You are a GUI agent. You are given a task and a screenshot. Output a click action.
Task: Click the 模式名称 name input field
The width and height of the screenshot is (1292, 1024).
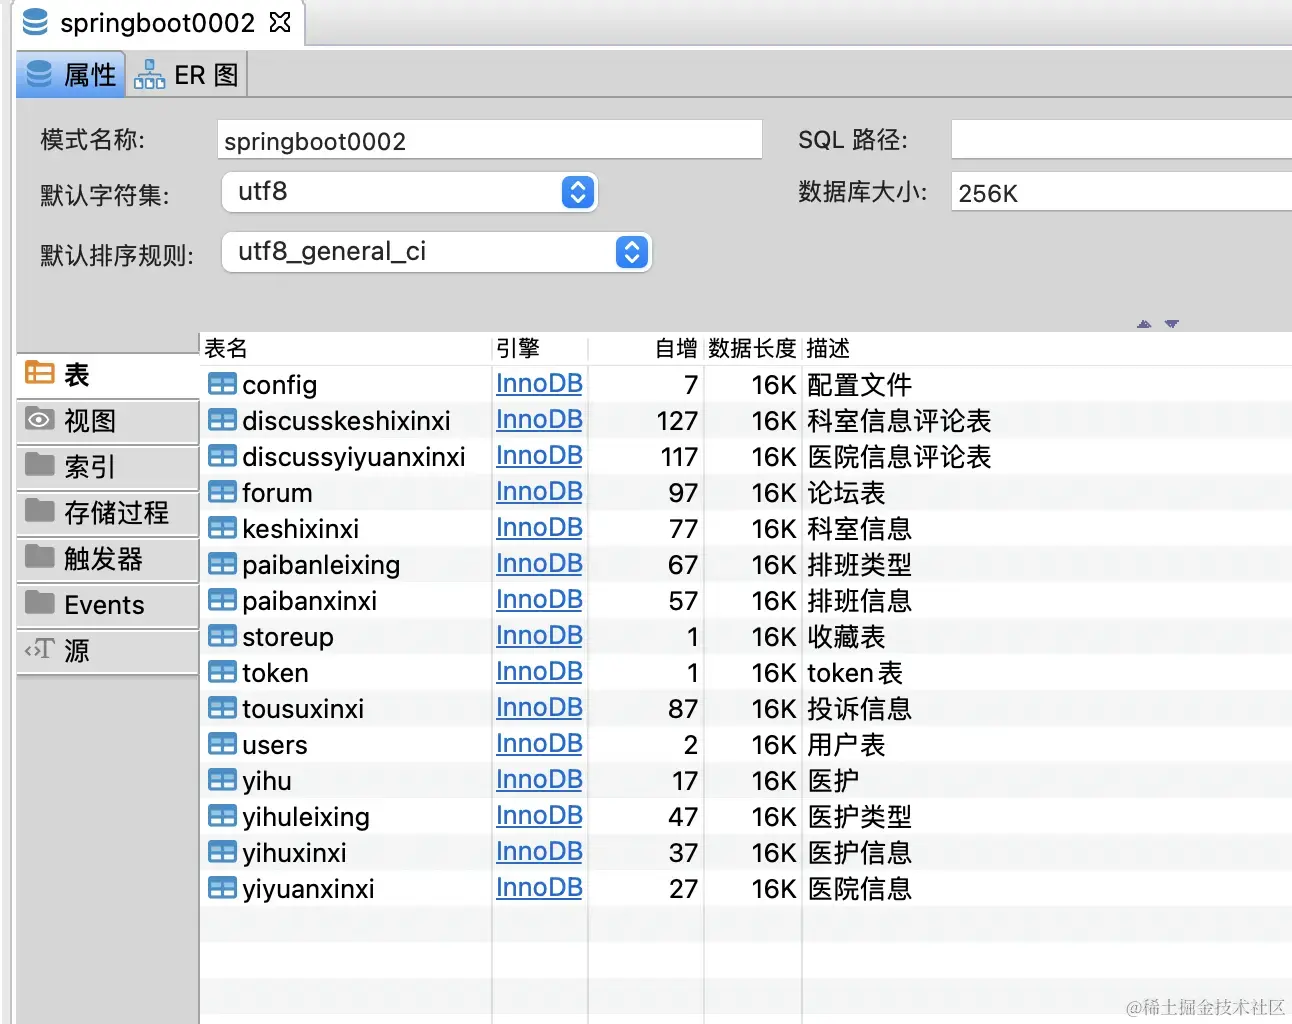[x=489, y=139]
